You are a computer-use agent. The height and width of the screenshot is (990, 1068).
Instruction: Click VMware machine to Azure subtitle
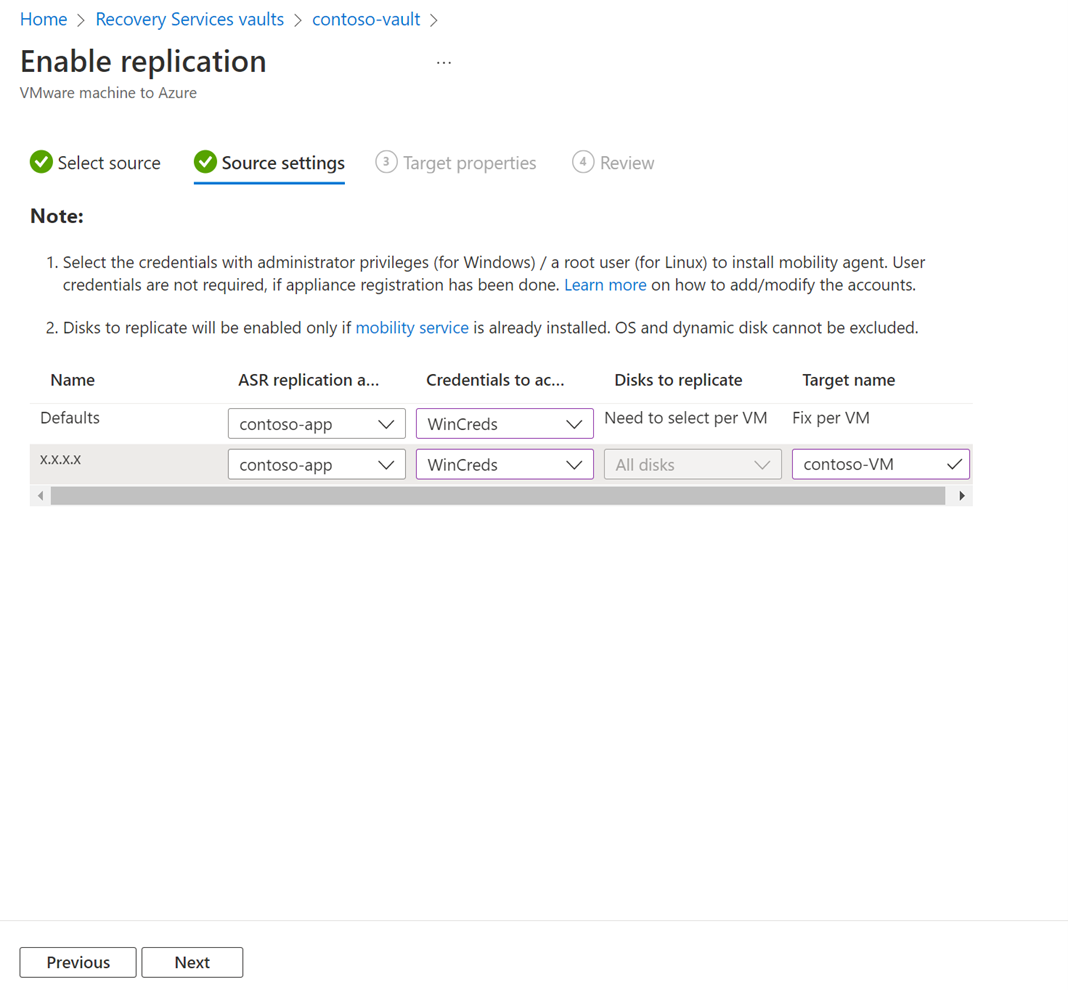click(x=108, y=93)
